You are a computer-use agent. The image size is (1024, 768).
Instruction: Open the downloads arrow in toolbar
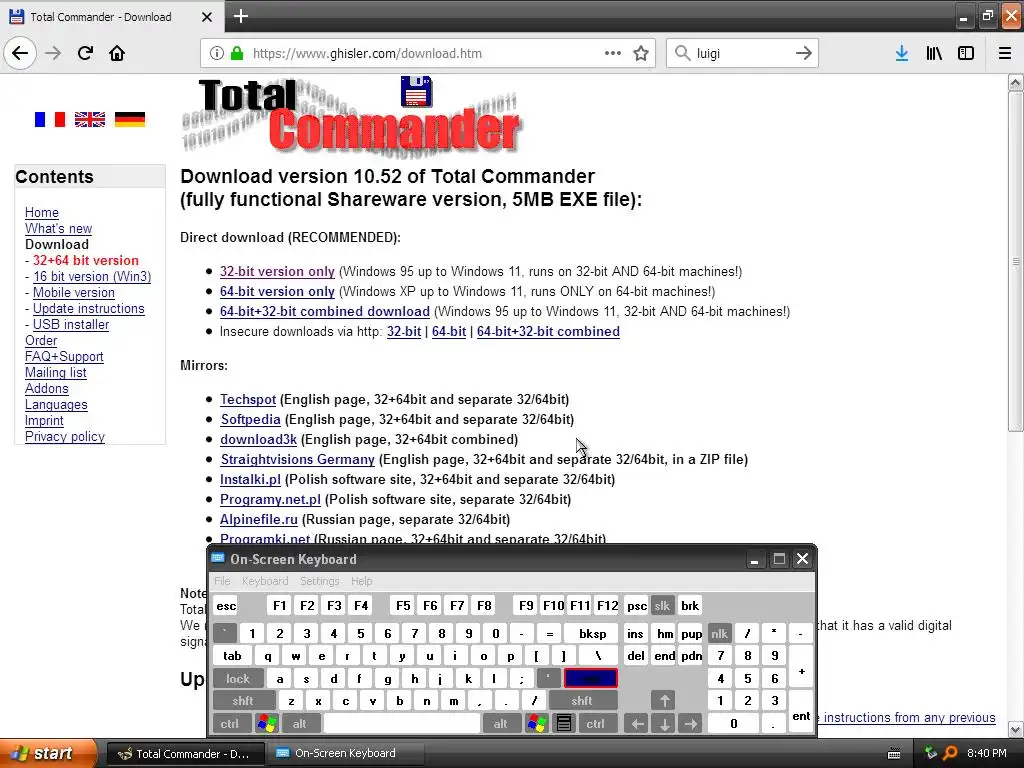click(x=902, y=54)
